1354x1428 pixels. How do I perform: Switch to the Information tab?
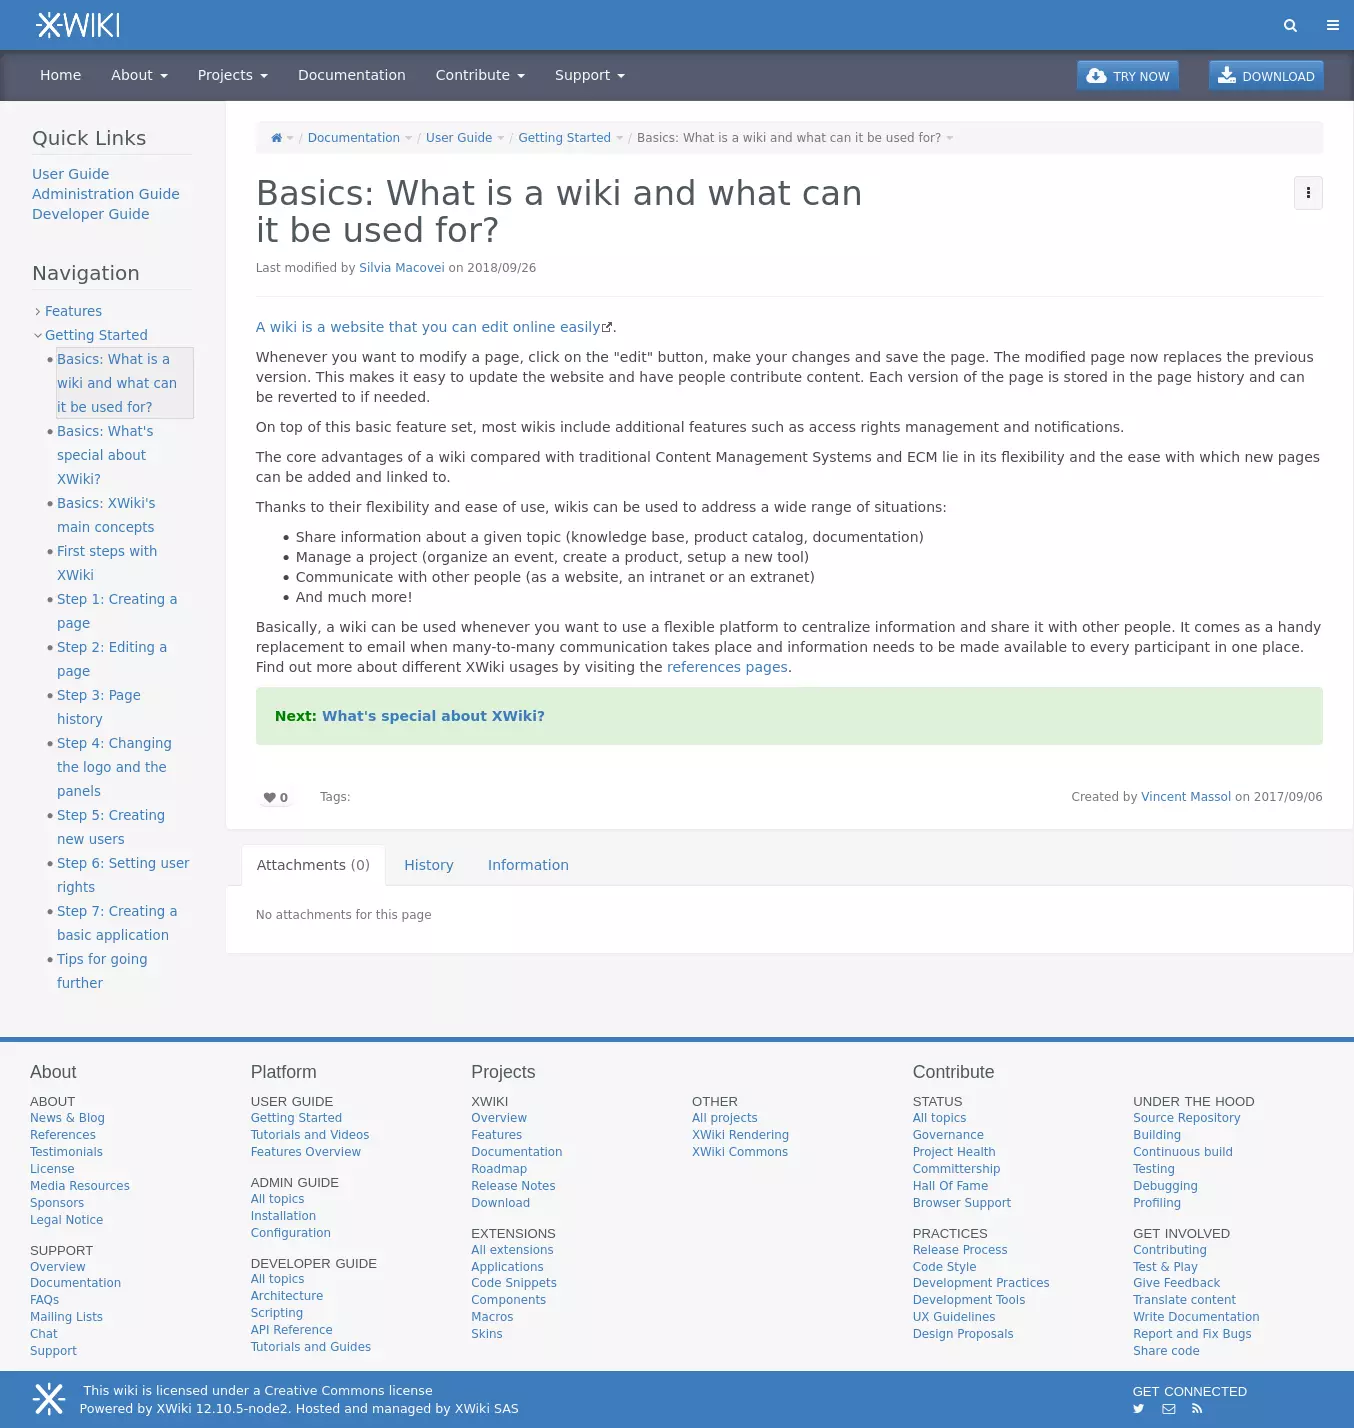click(x=528, y=865)
